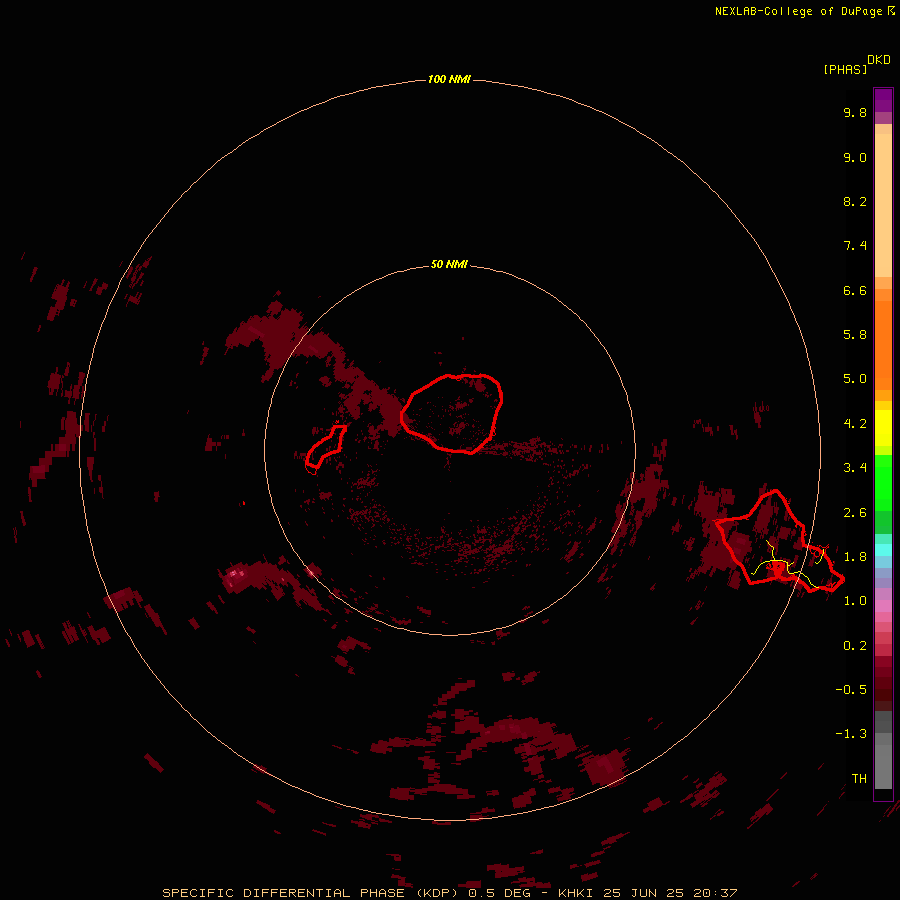Screen dimensions: 900x900
Task: Click the purple top segment of color bar
Action: 883,101
